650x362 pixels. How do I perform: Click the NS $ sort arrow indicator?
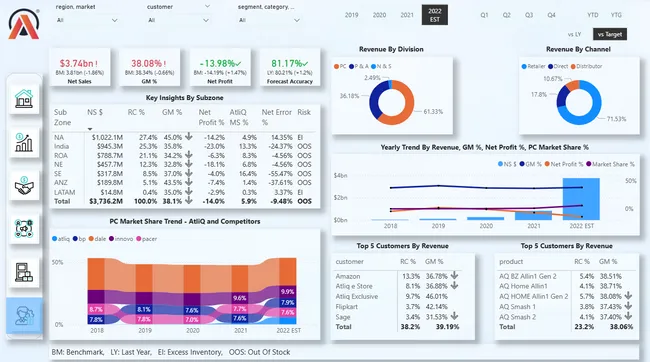click(90, 129)
